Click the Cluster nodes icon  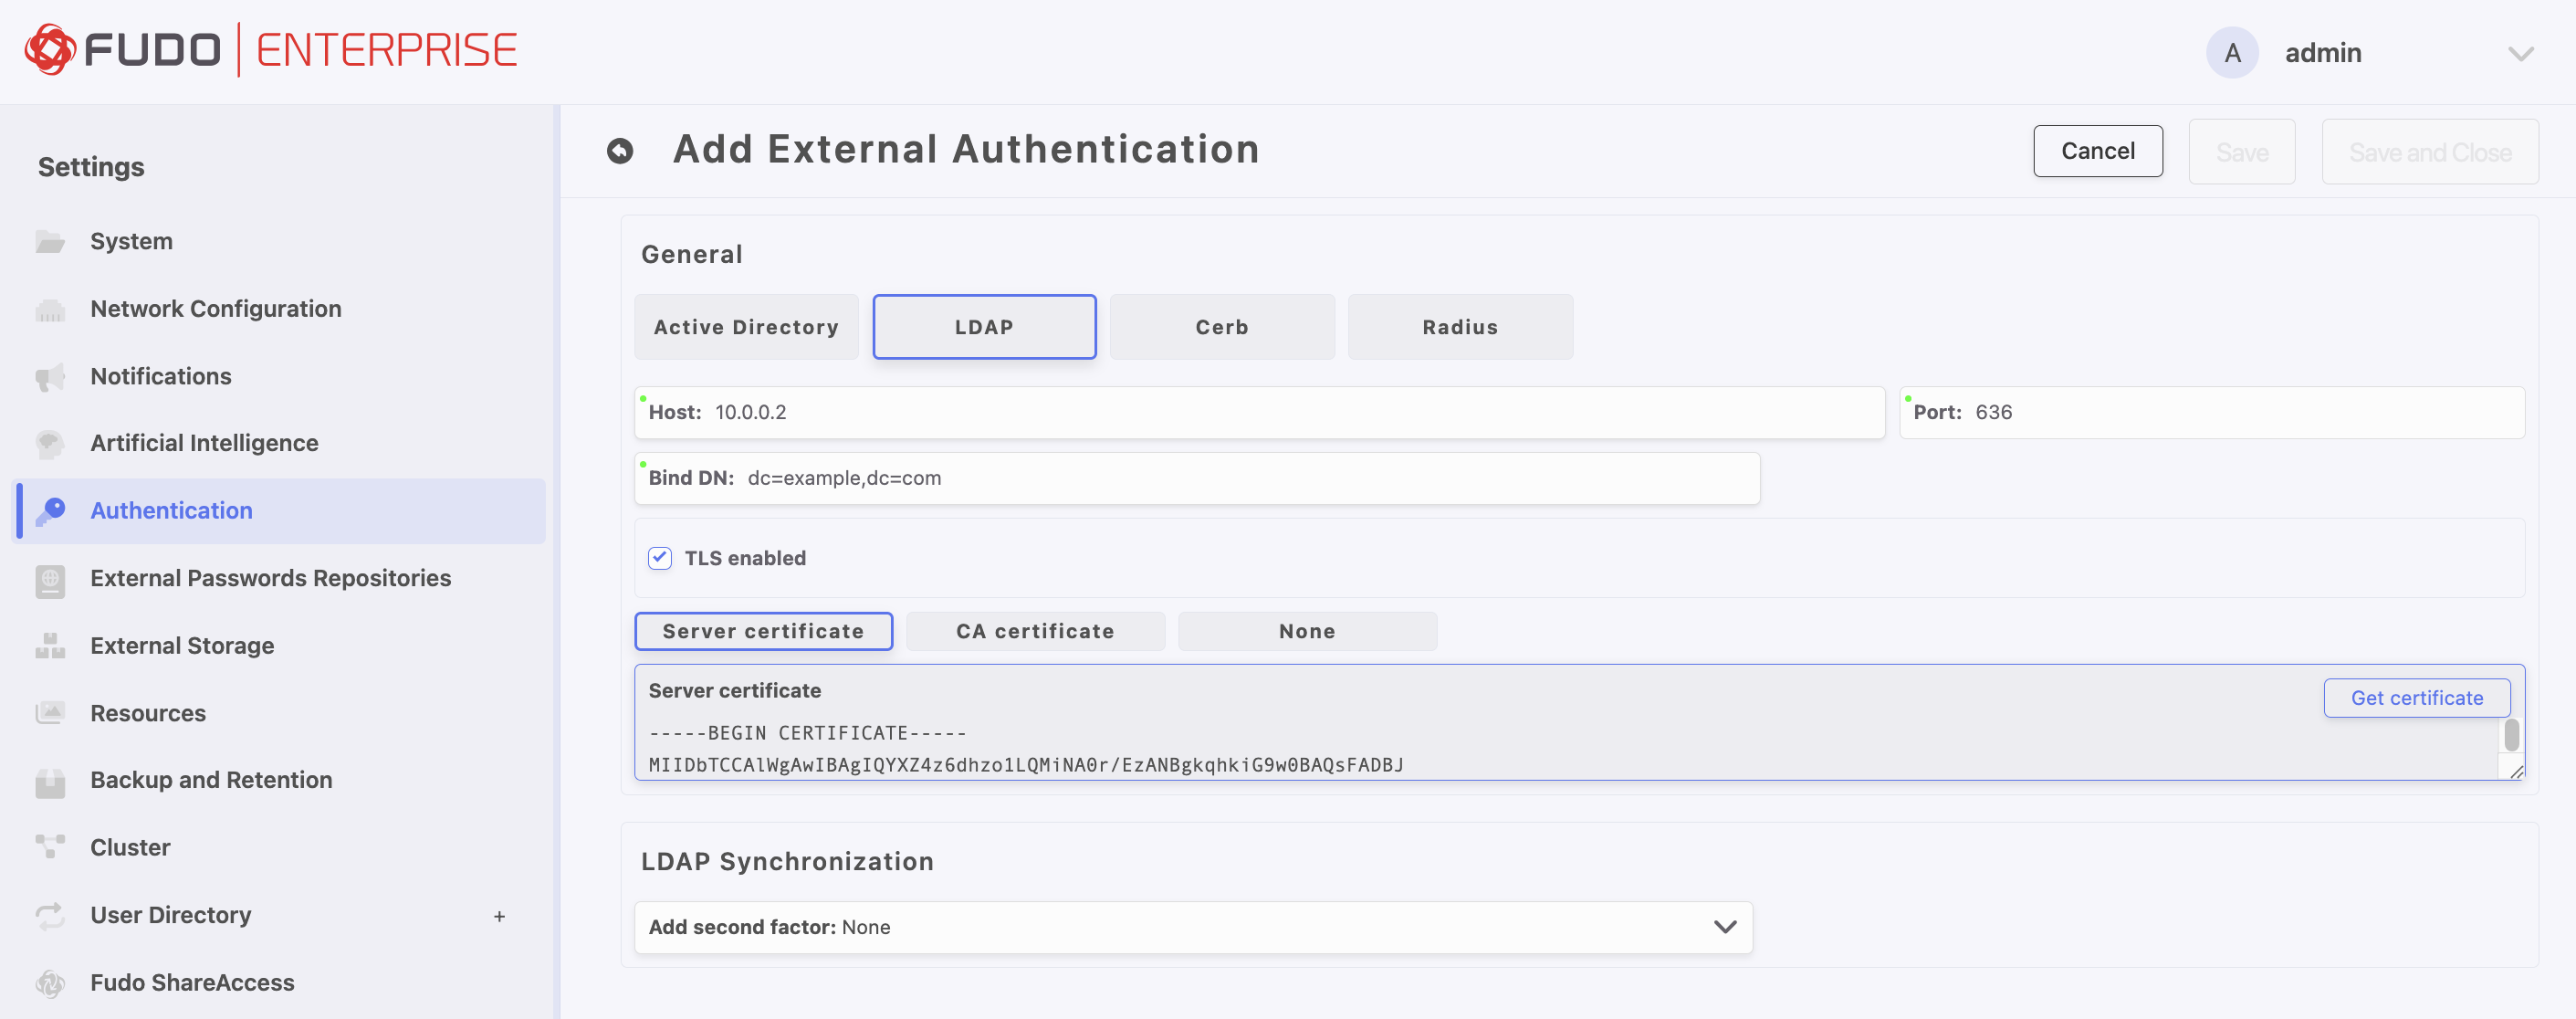coord(50,848)
